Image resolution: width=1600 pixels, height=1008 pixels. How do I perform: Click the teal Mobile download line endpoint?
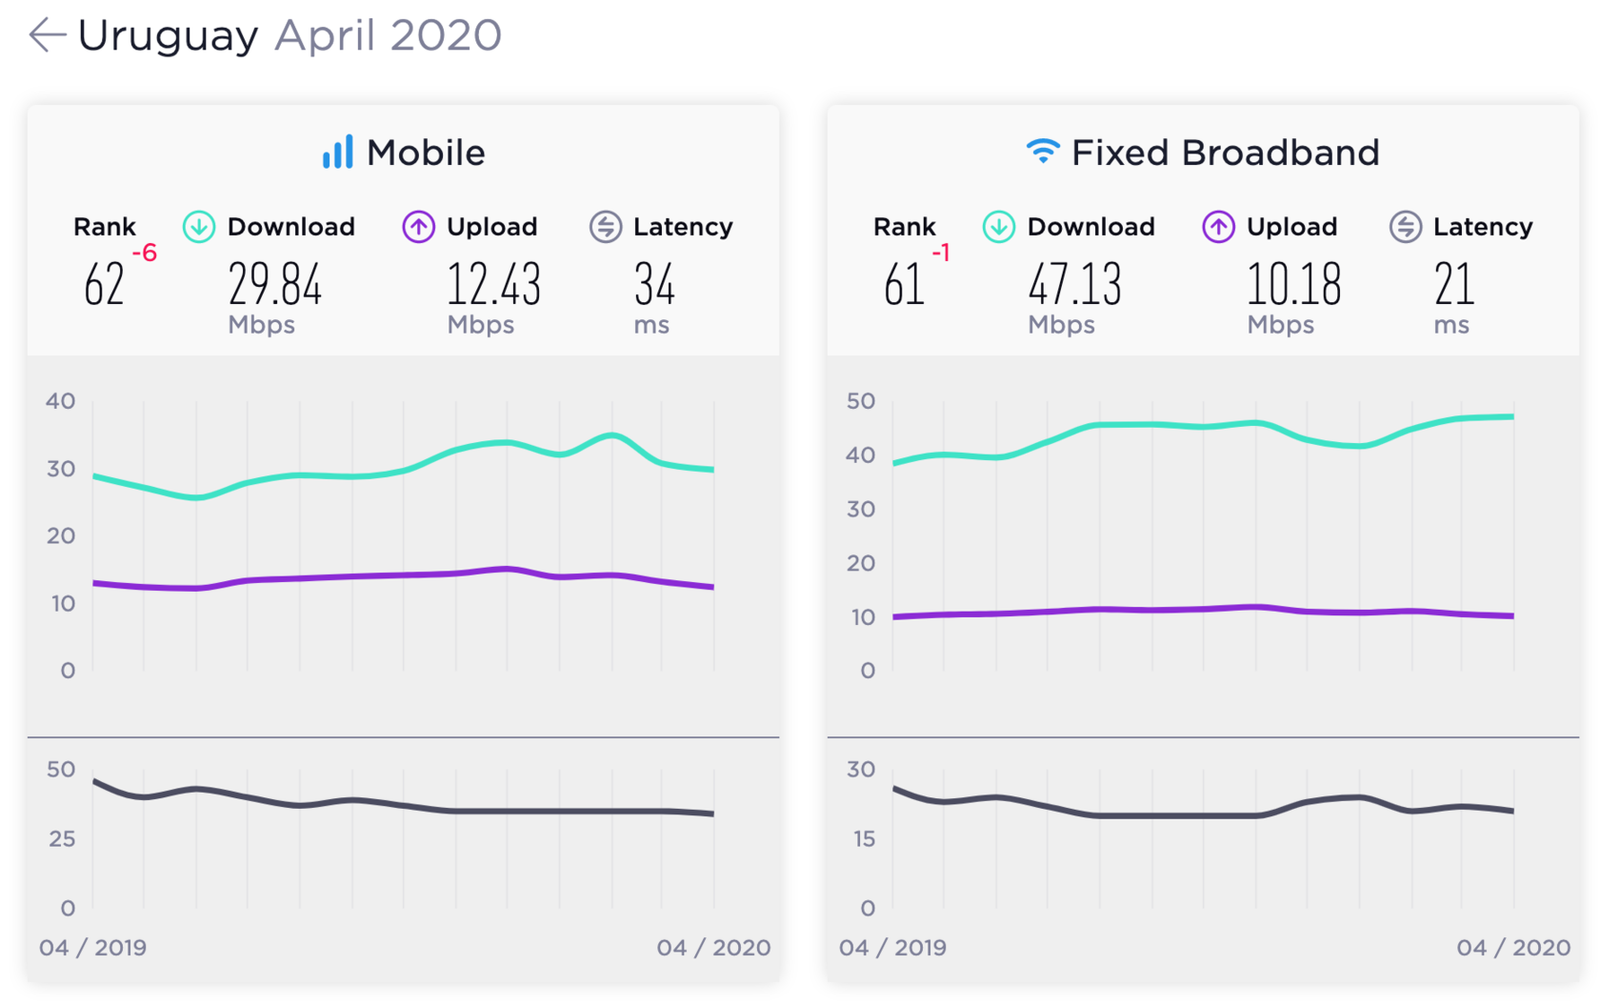pyautogui.click(x=712, y=469)
